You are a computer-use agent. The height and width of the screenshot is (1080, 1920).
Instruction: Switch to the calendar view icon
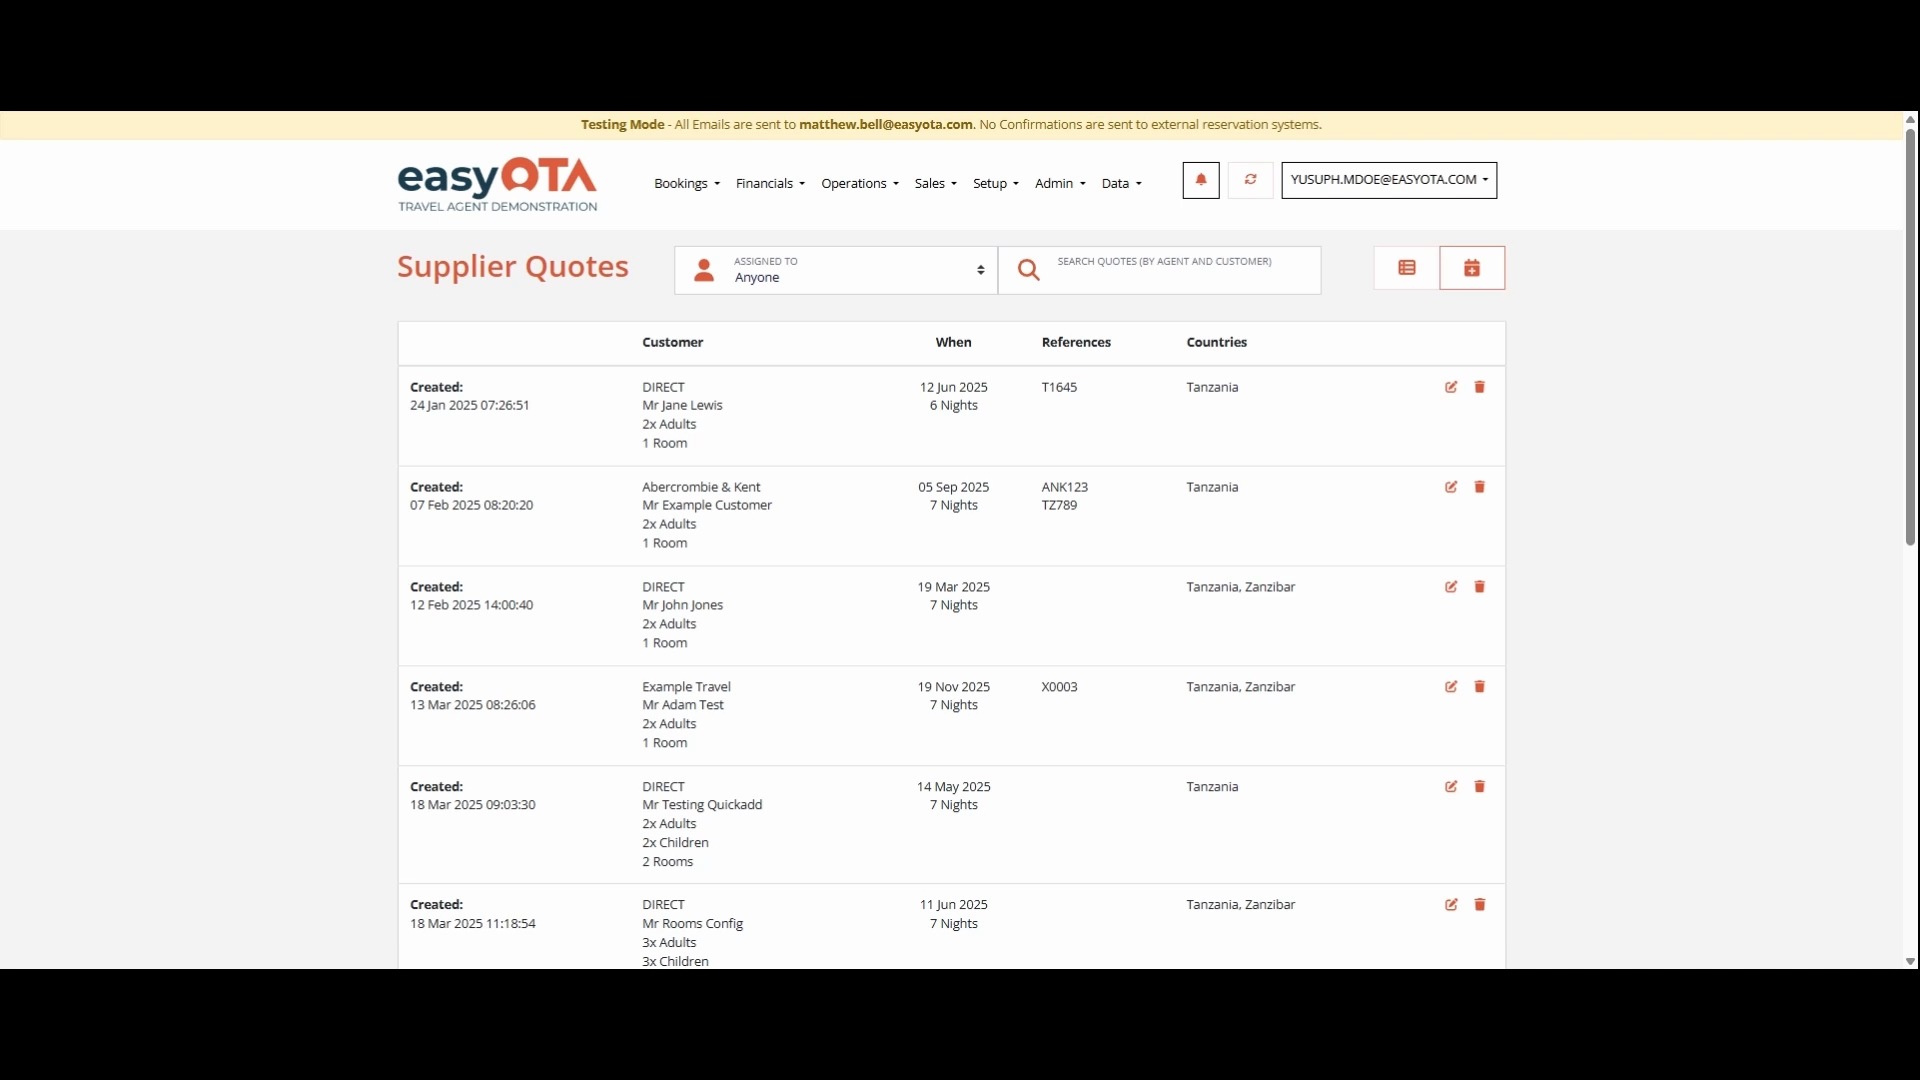pos(1472,268)
